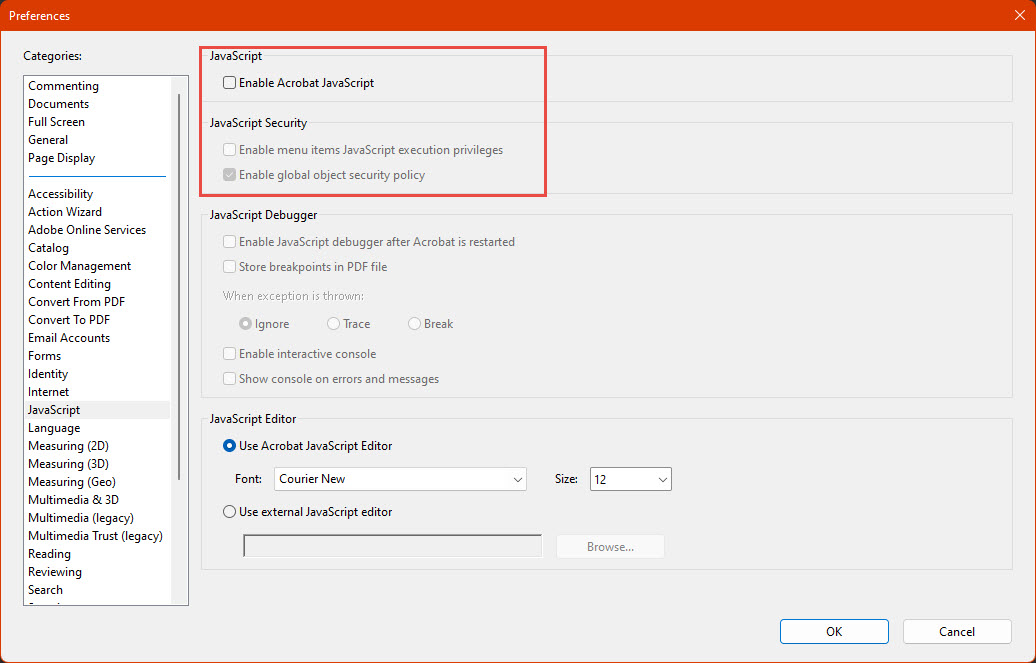Confirm preferences with the OK button
1036x663 pixels.
pyautogui.click(x=833, y=631)
